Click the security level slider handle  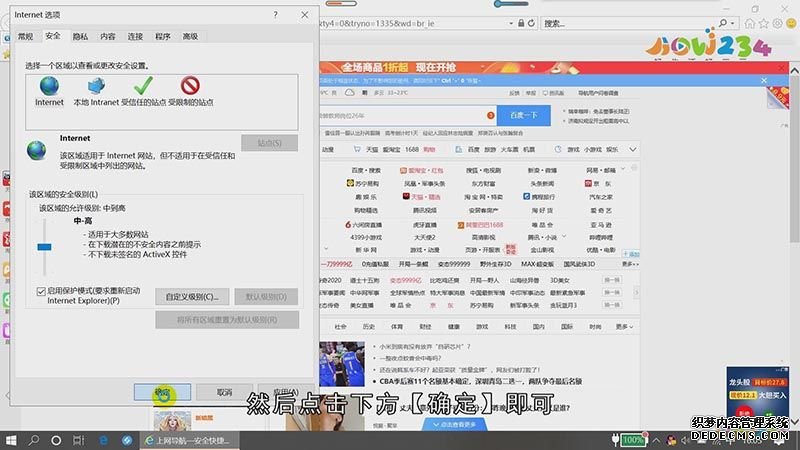[x=44, y=247]
